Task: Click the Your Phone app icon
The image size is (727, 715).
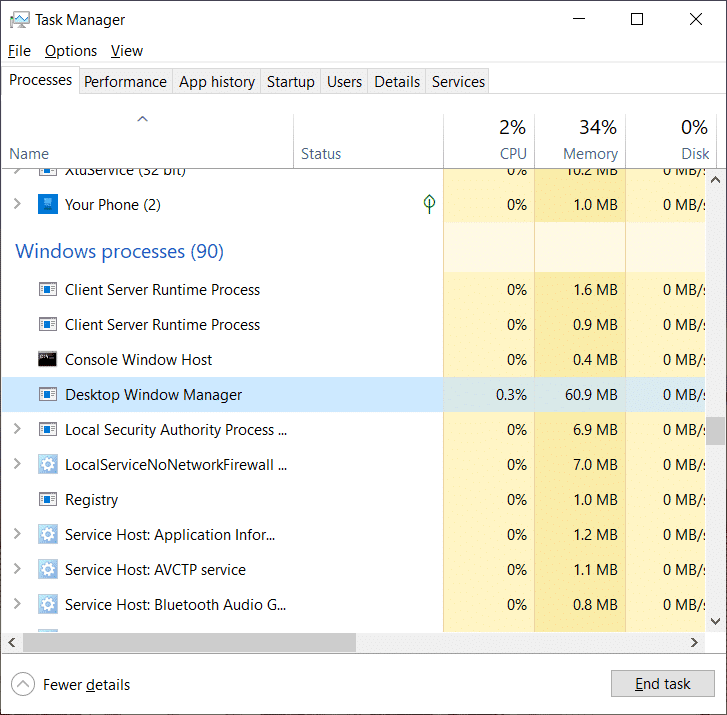Action: click(x=47, y=205)
